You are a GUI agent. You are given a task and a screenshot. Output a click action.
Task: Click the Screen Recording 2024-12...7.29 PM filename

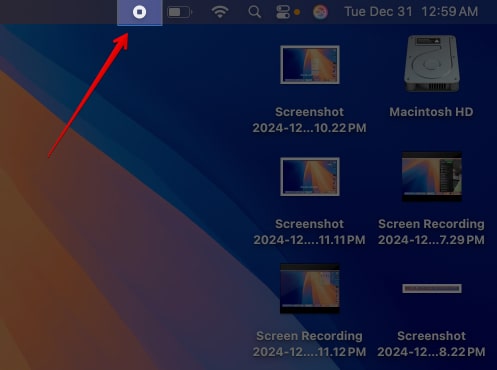click(431, 232)
